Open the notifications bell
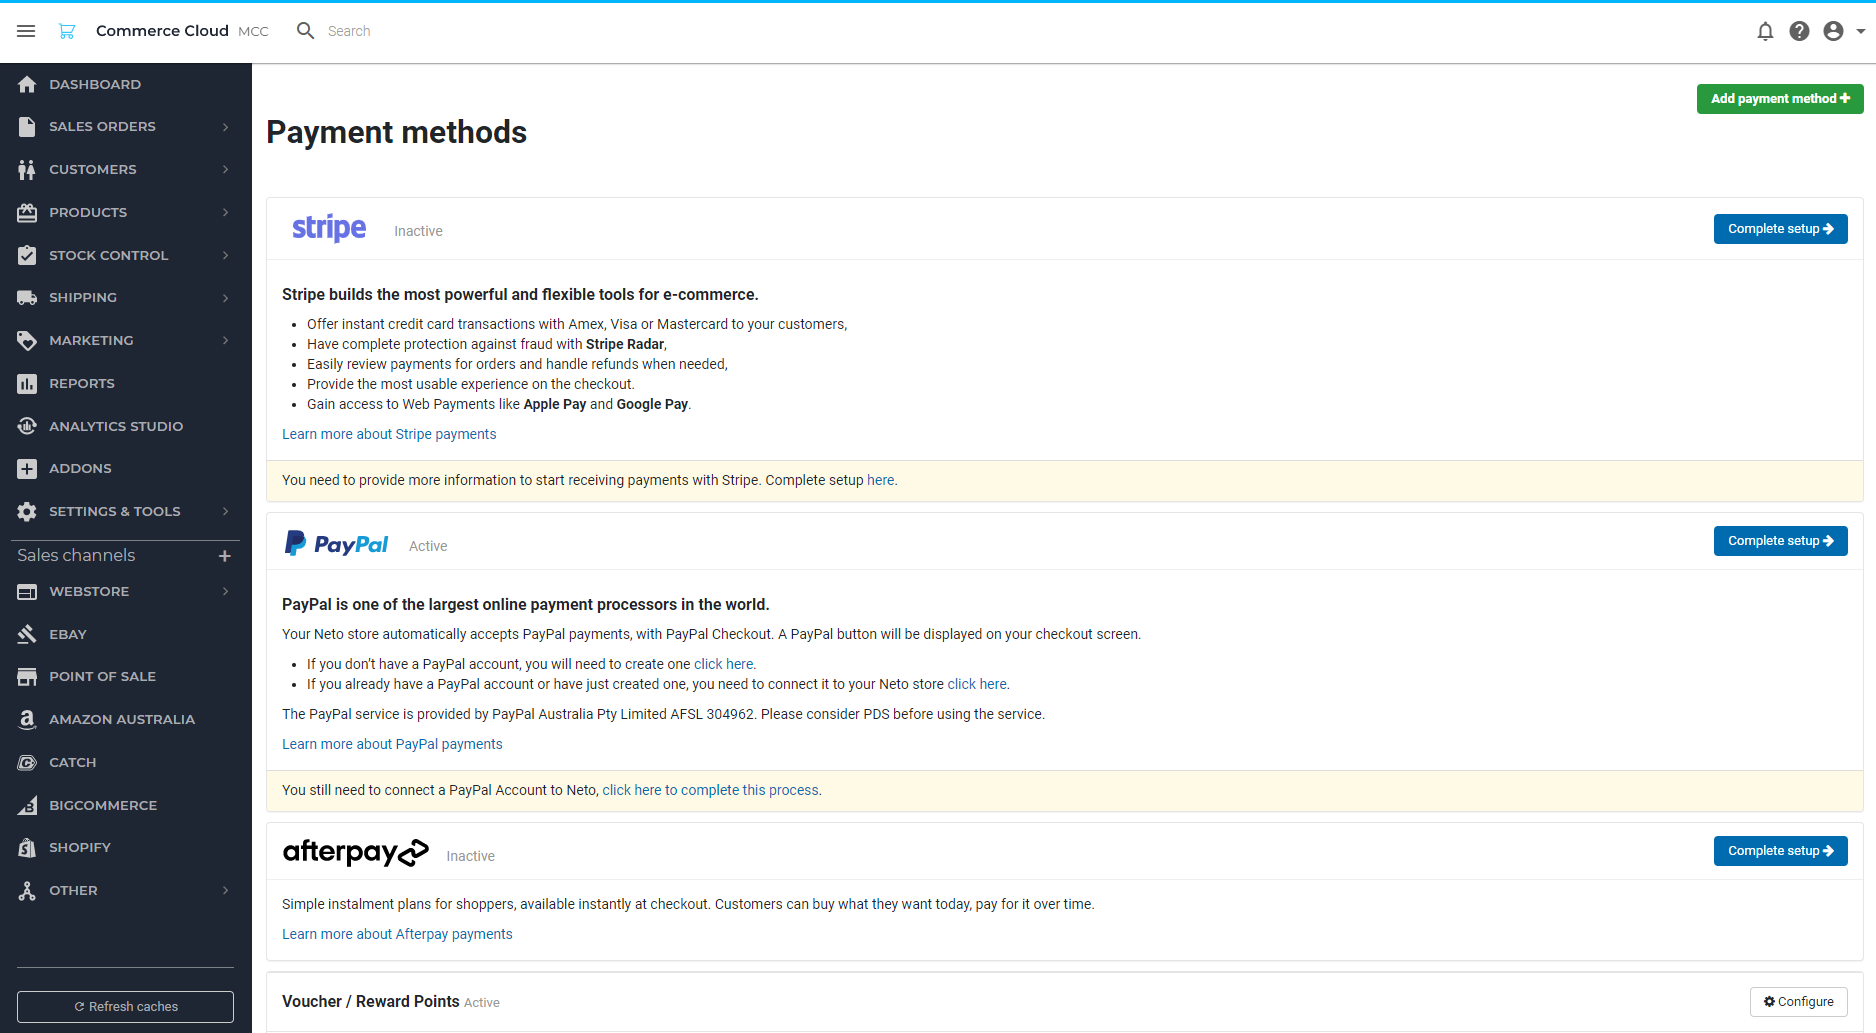The height and width of the screenshot is (1033, 1876). pyautogui.click(x=1765, y=31)
